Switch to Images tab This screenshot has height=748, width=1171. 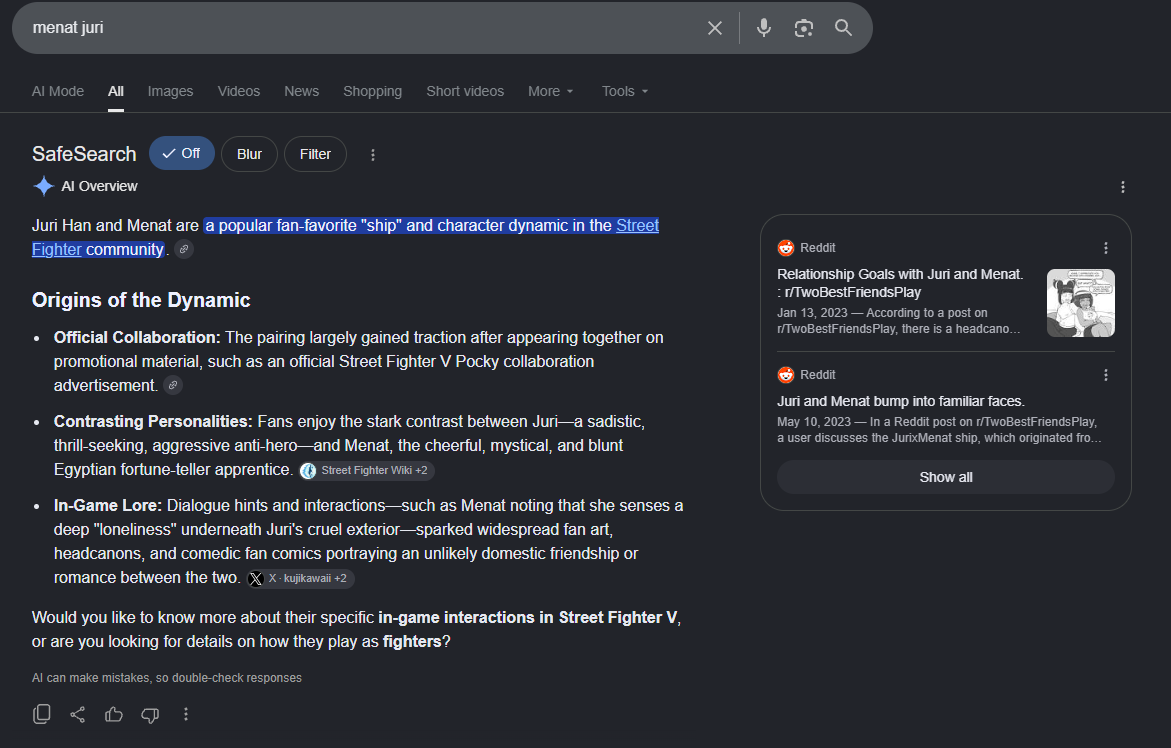(x=170, y=91)
